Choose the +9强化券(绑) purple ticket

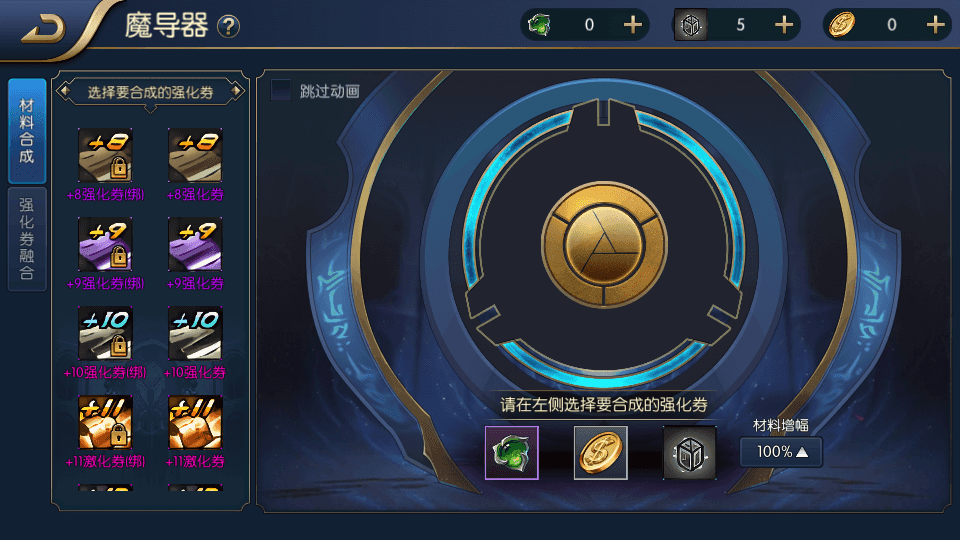105,244
